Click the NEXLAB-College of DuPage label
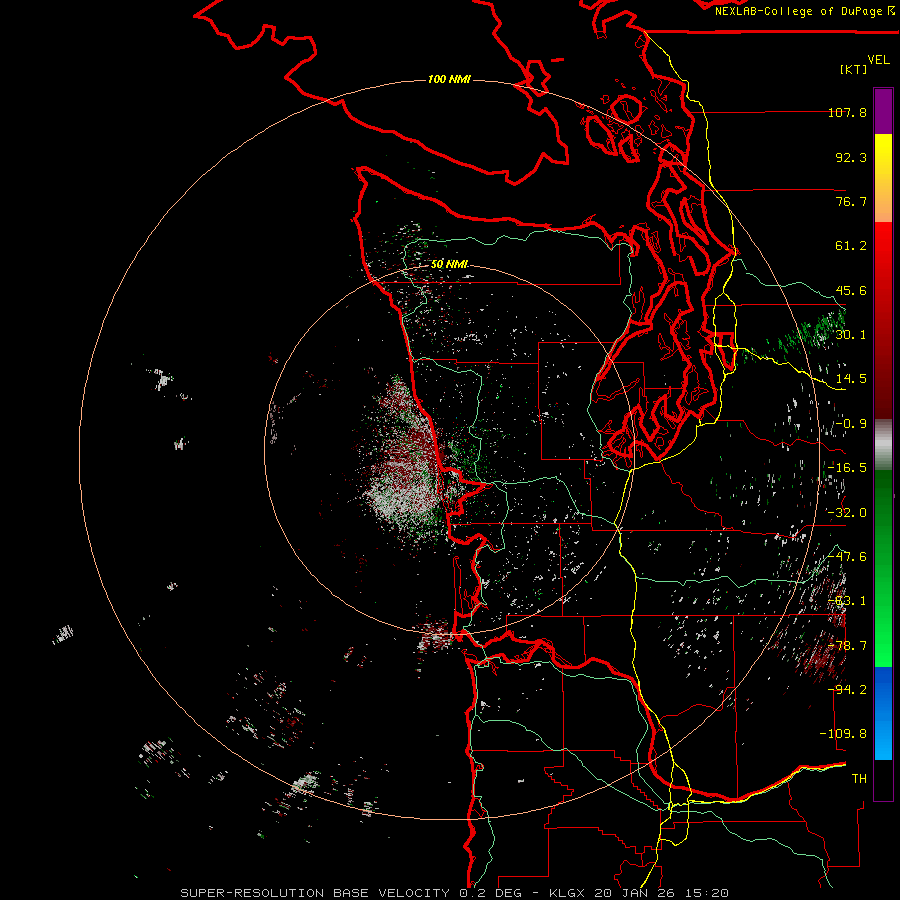The height and width of the screenshot is (900, 900). 799,11
